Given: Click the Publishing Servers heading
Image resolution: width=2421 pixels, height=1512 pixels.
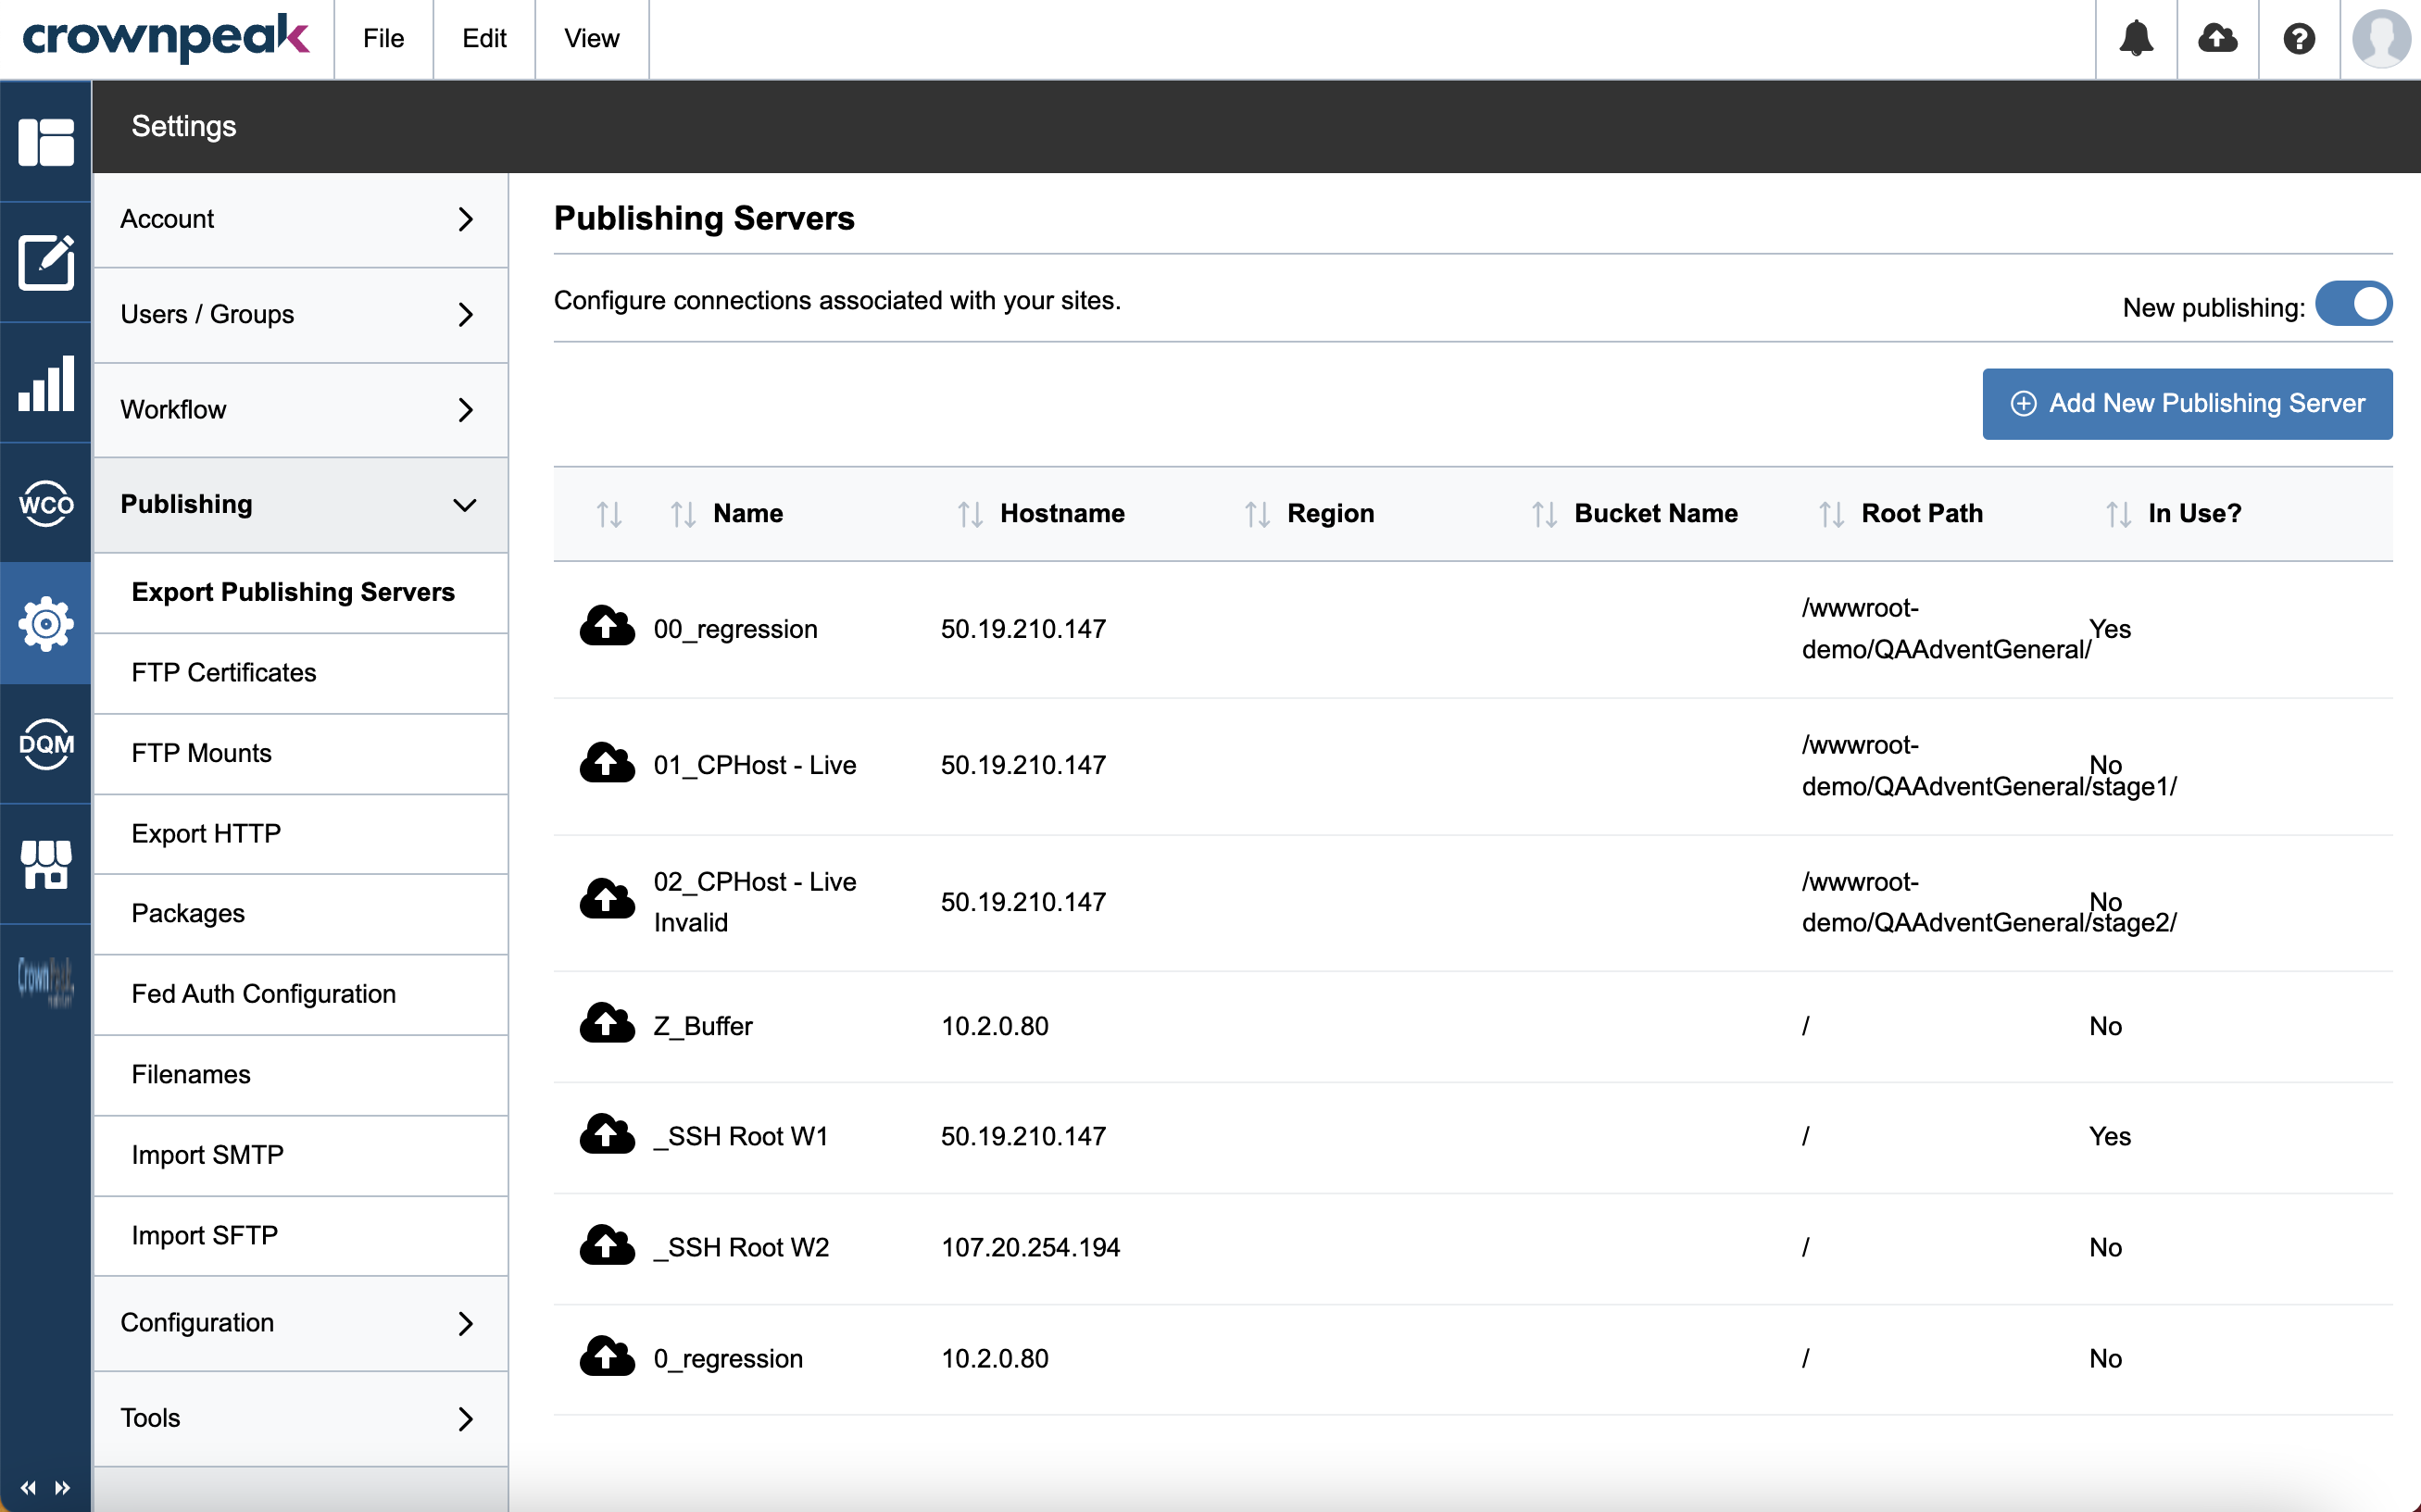Looking at the screenshot, I should 704,218.
